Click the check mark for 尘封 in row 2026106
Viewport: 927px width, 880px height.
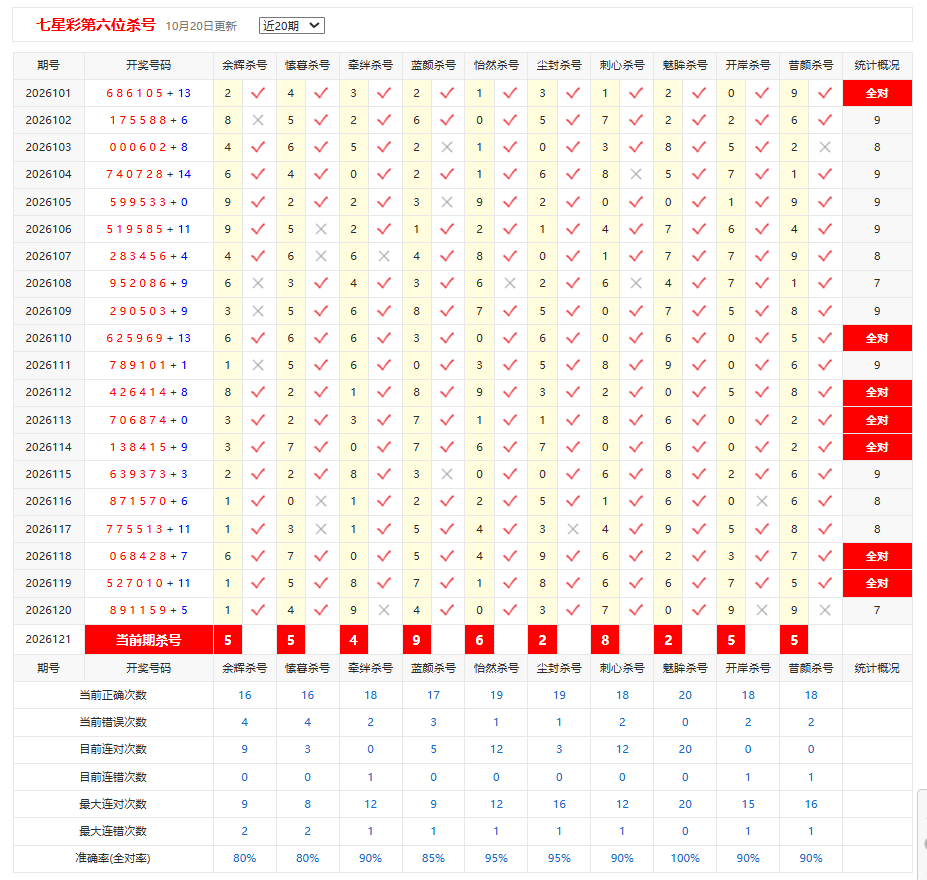pyautogui.click(x=573, y=229)
